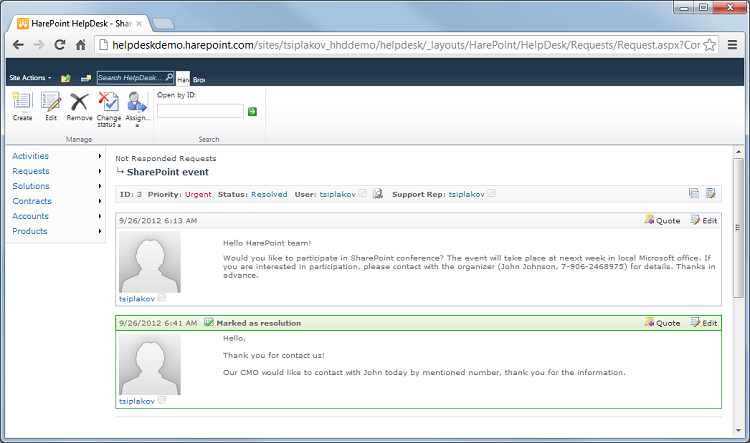Close the HarePoint HelpDesk browser tab

click(x=139, y=23)
